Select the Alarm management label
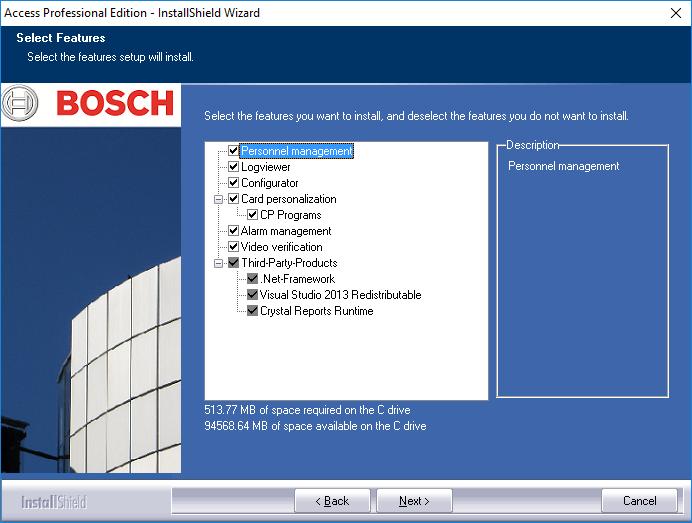692x523 pixels. click(x=286, y=231)
